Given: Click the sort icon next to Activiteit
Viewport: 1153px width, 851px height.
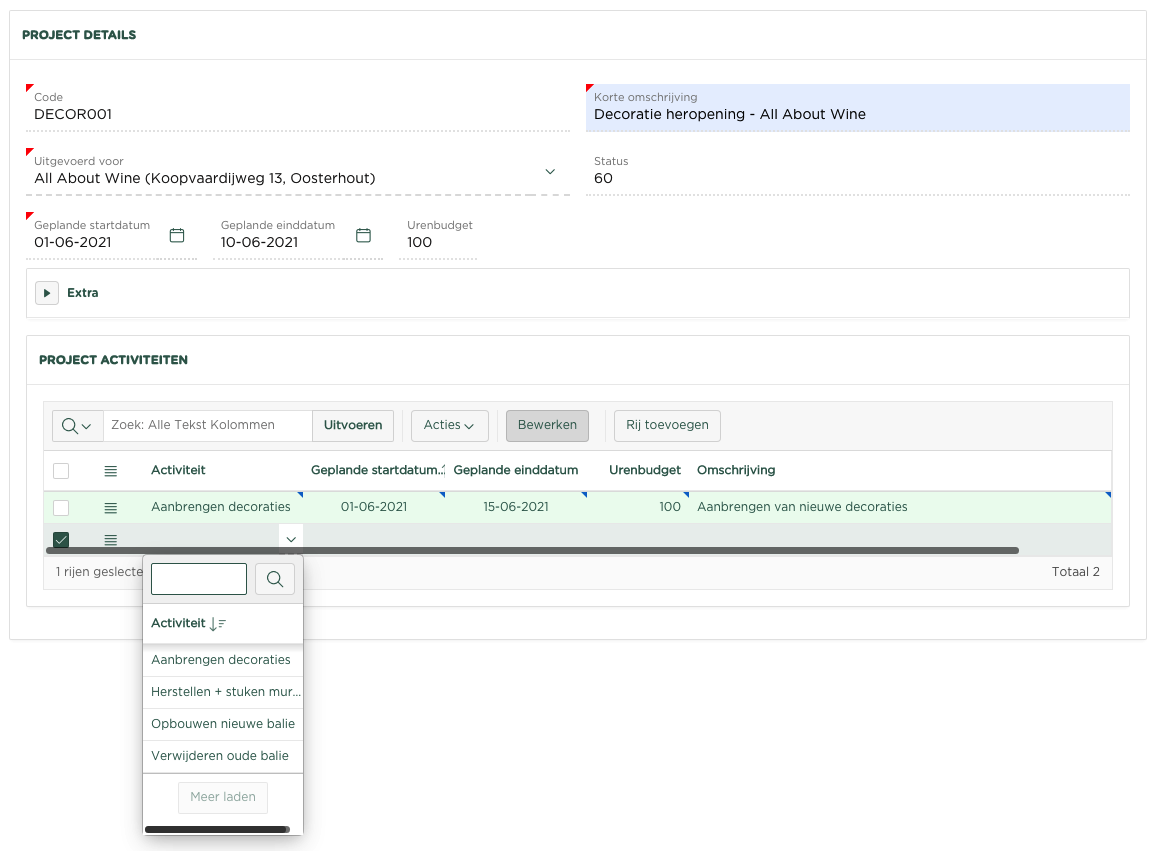Looking at the screenshot, I should tap(217, 624).
